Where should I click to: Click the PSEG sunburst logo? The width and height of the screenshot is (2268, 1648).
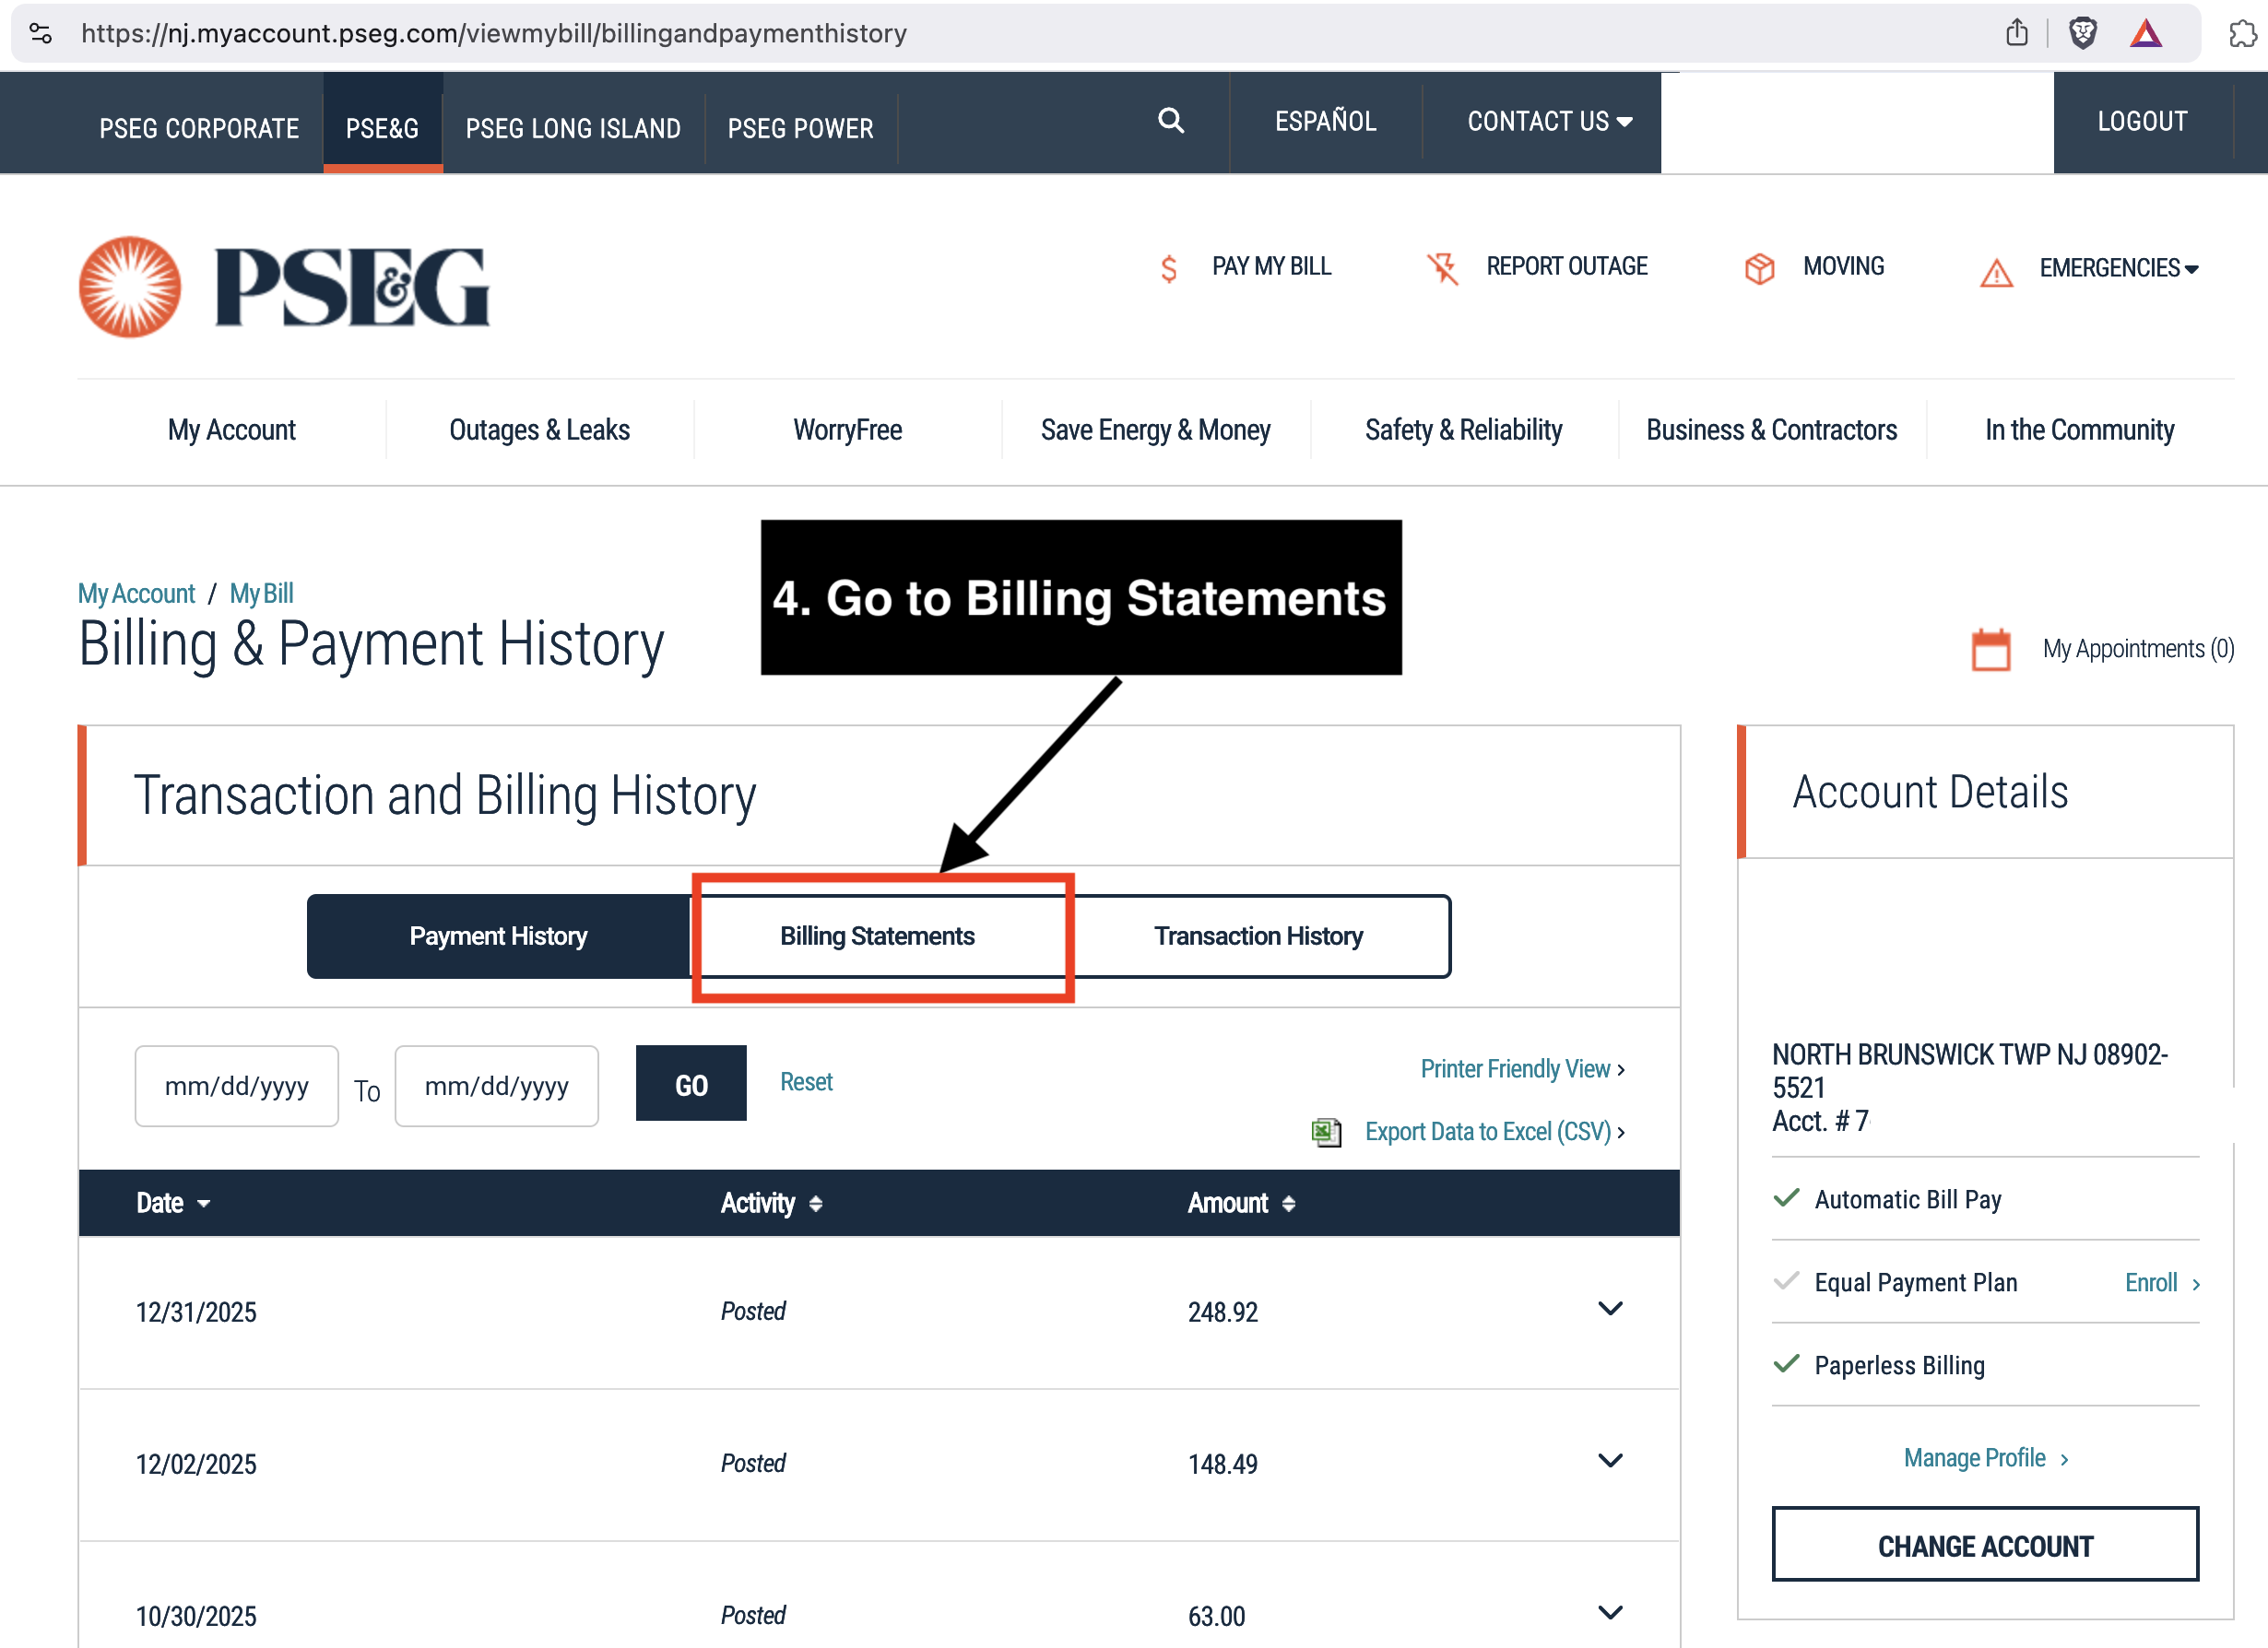[130, 287]
